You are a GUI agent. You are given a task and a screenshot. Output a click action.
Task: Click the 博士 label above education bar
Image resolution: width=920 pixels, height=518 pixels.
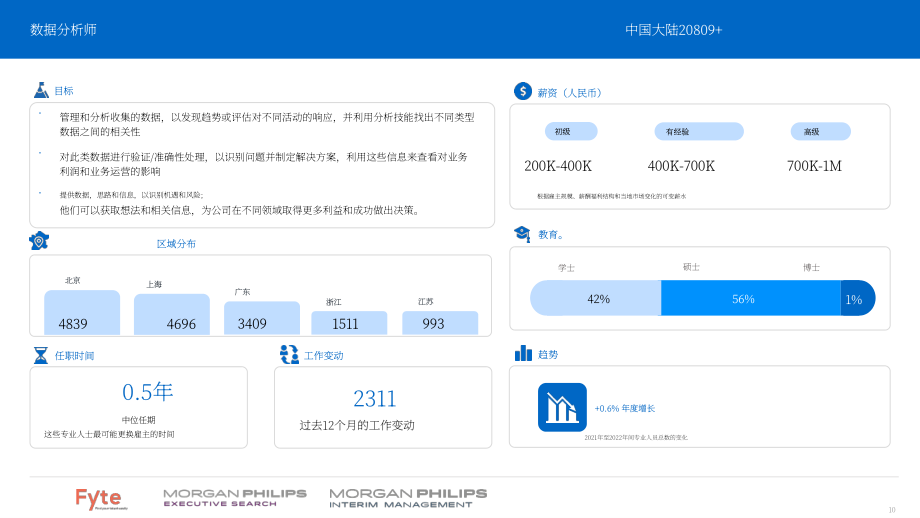(x=811, y=268)
